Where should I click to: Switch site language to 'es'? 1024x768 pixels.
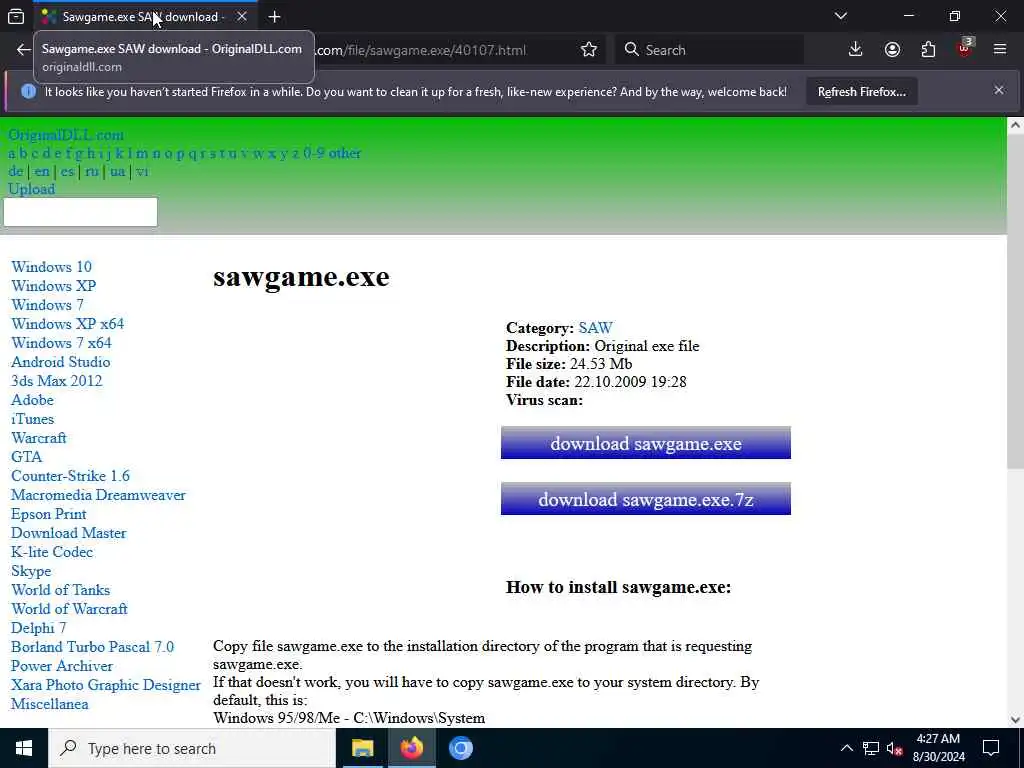coord(67,171)
